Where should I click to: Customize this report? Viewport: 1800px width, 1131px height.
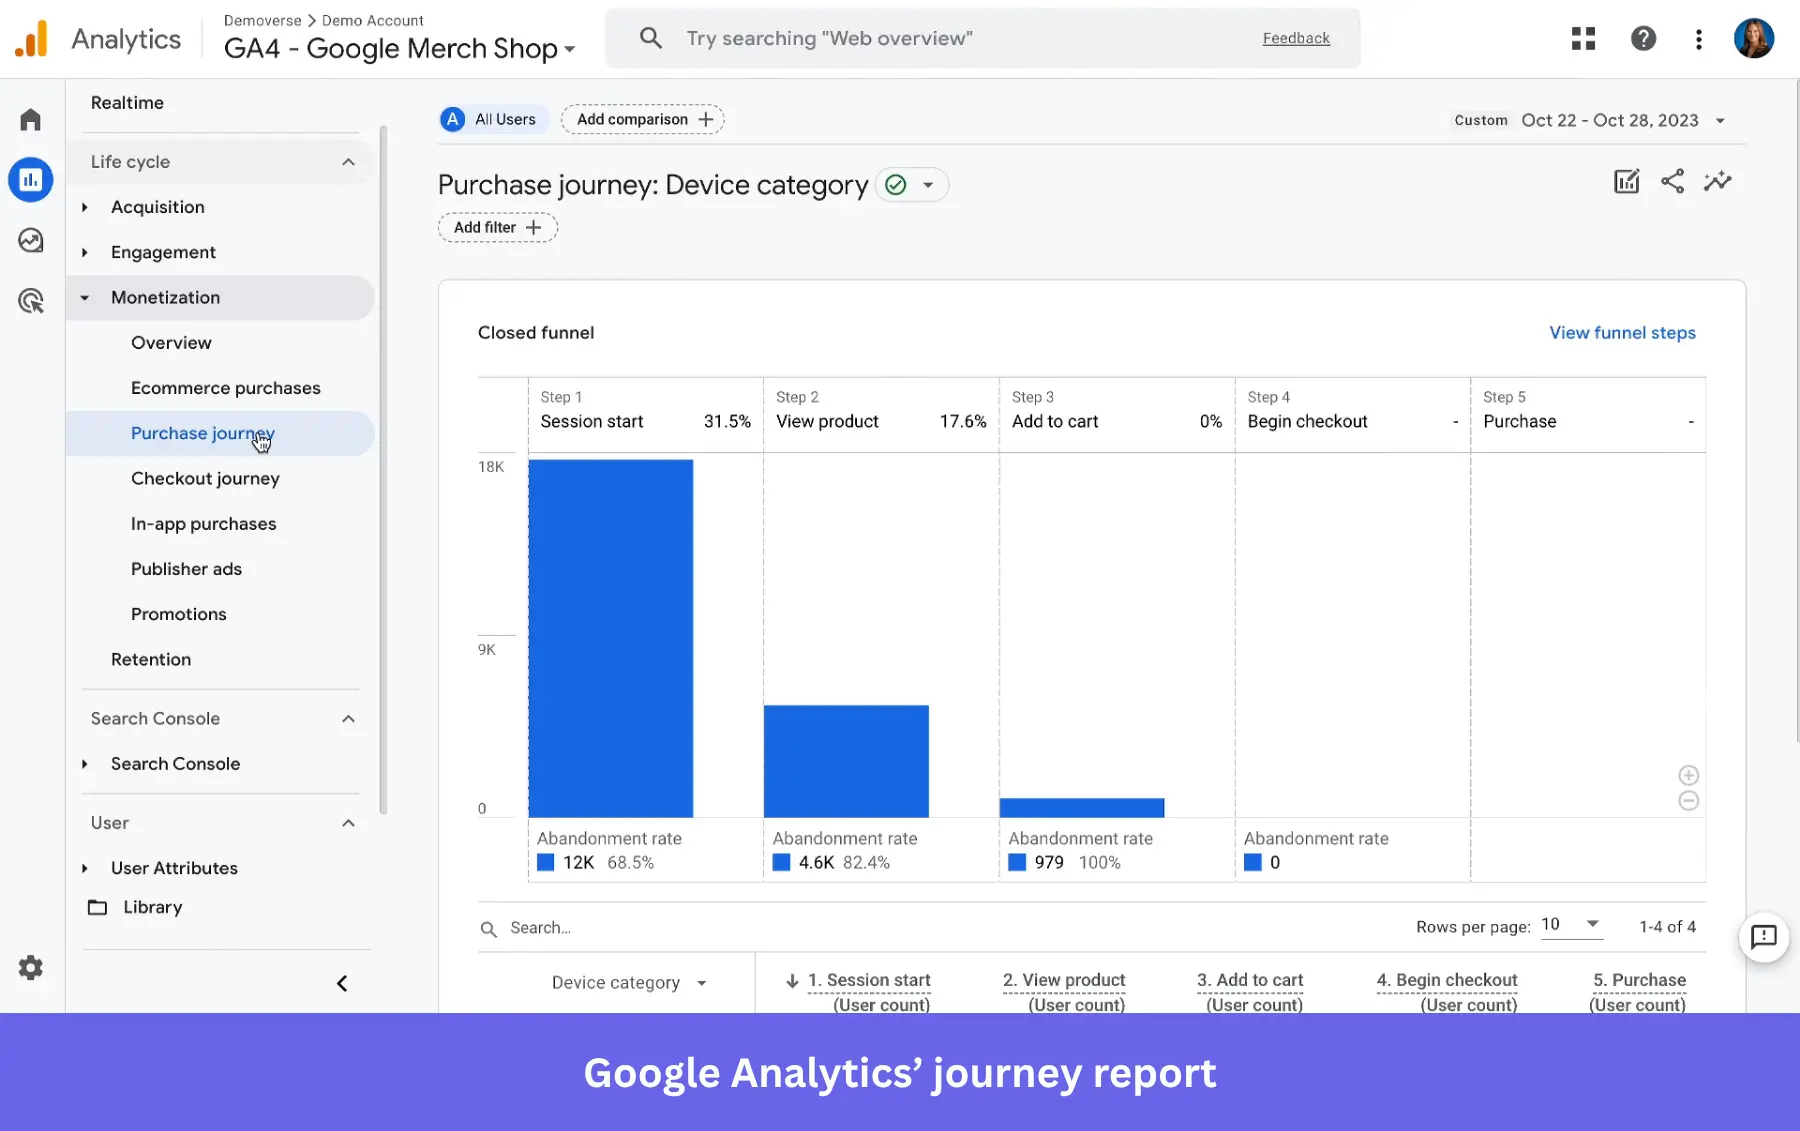tap(1626, 181)
